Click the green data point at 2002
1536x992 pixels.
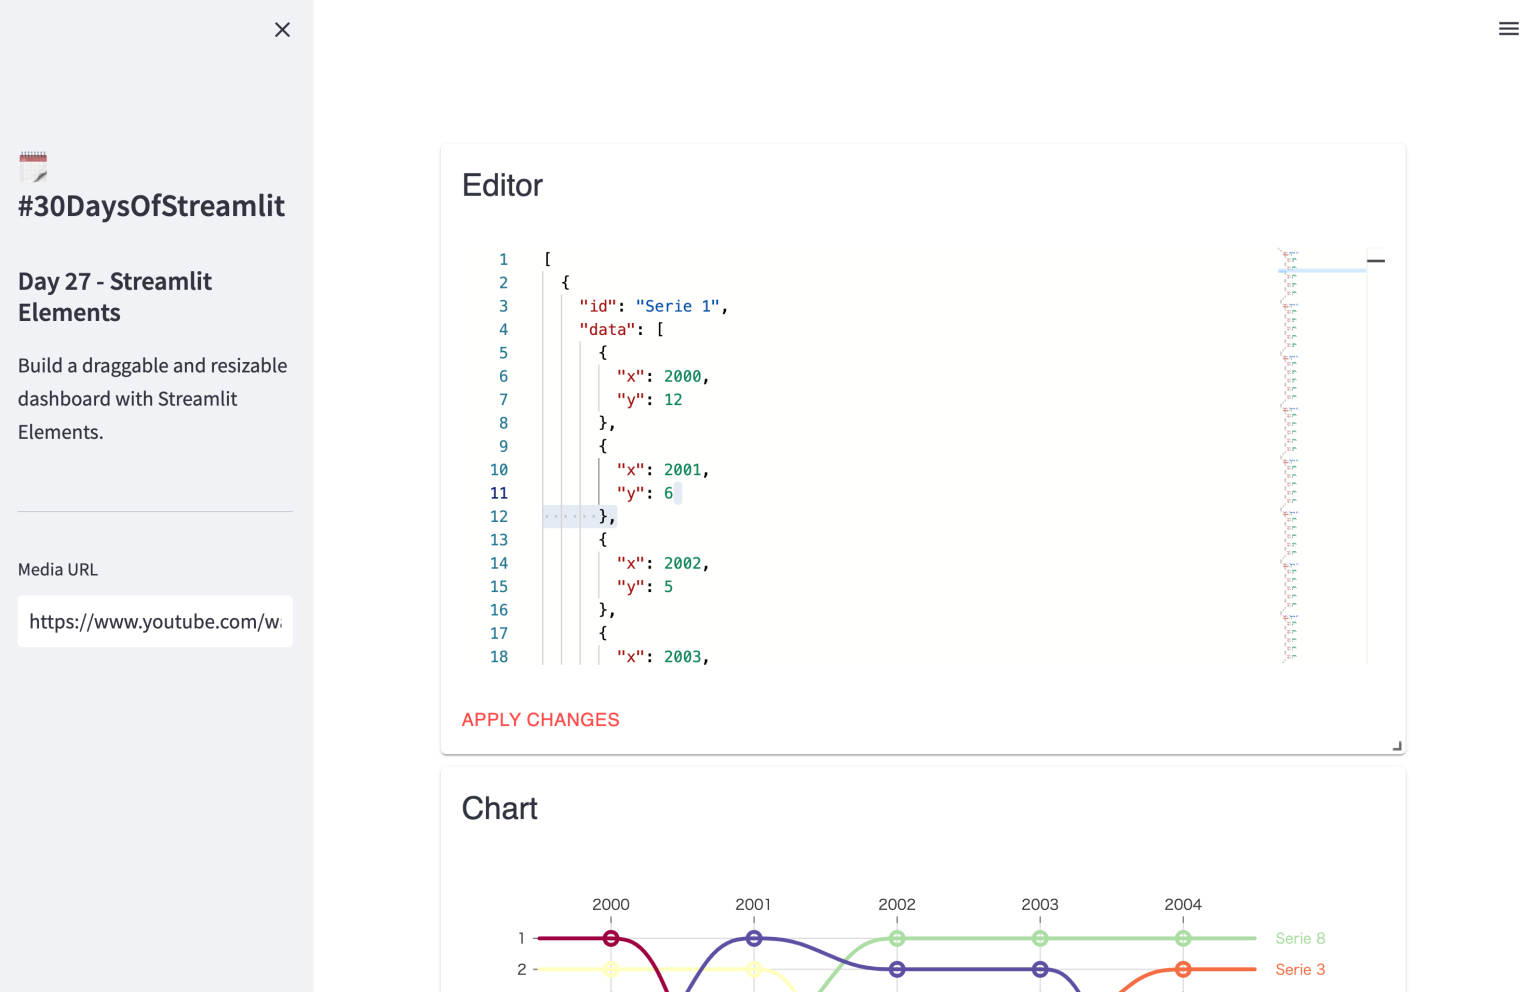(x=897, y=939)
